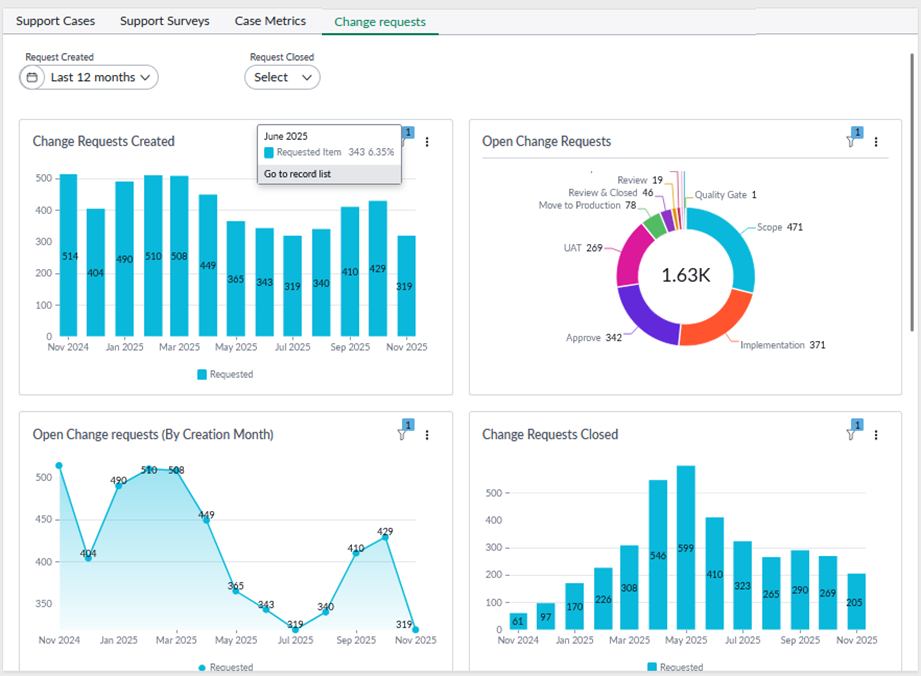
Task: Open more options for Change Requests Closed chart
Action: [876, 435]
